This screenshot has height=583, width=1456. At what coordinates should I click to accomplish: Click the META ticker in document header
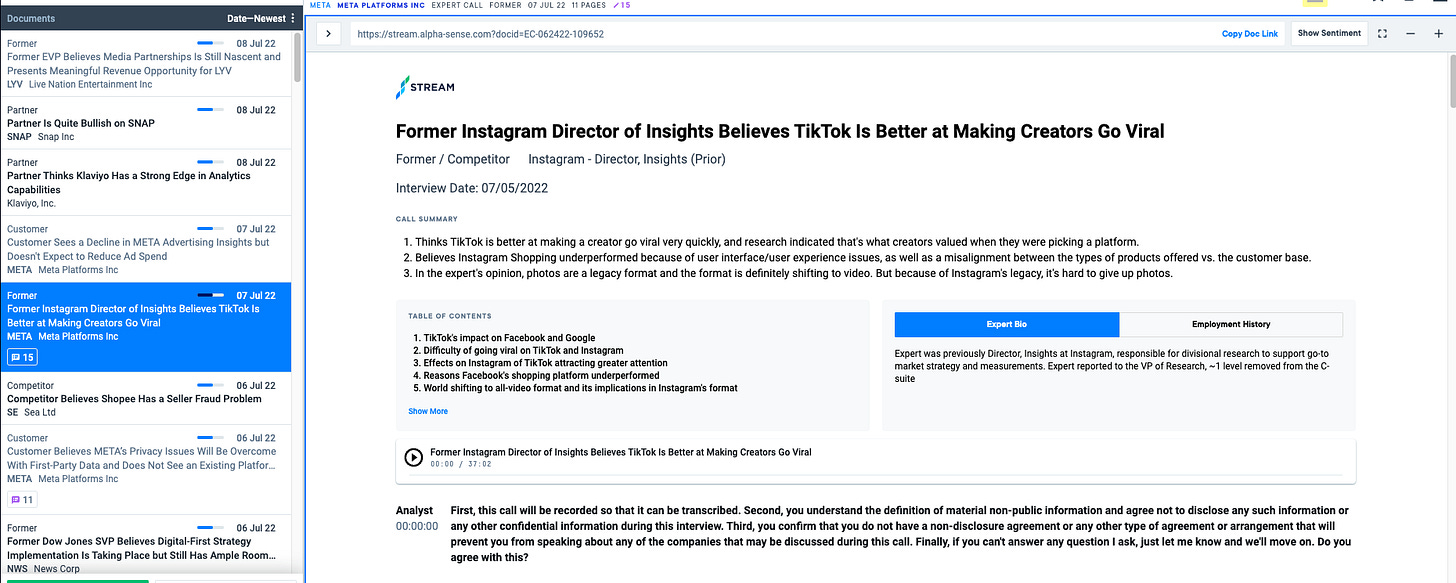pos(320,5)
